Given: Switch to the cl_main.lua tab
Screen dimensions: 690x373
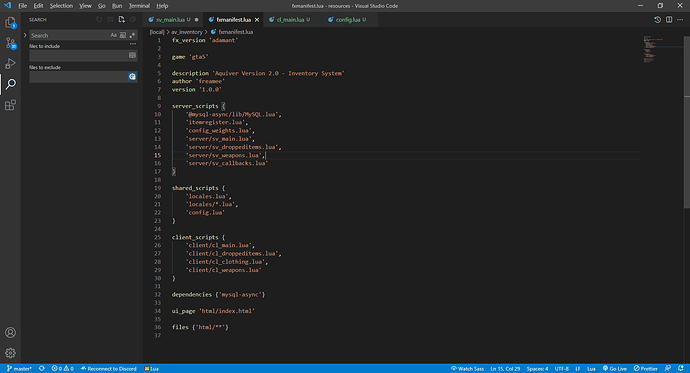Looking at the screenshot, I should click(x=293, y=20).
